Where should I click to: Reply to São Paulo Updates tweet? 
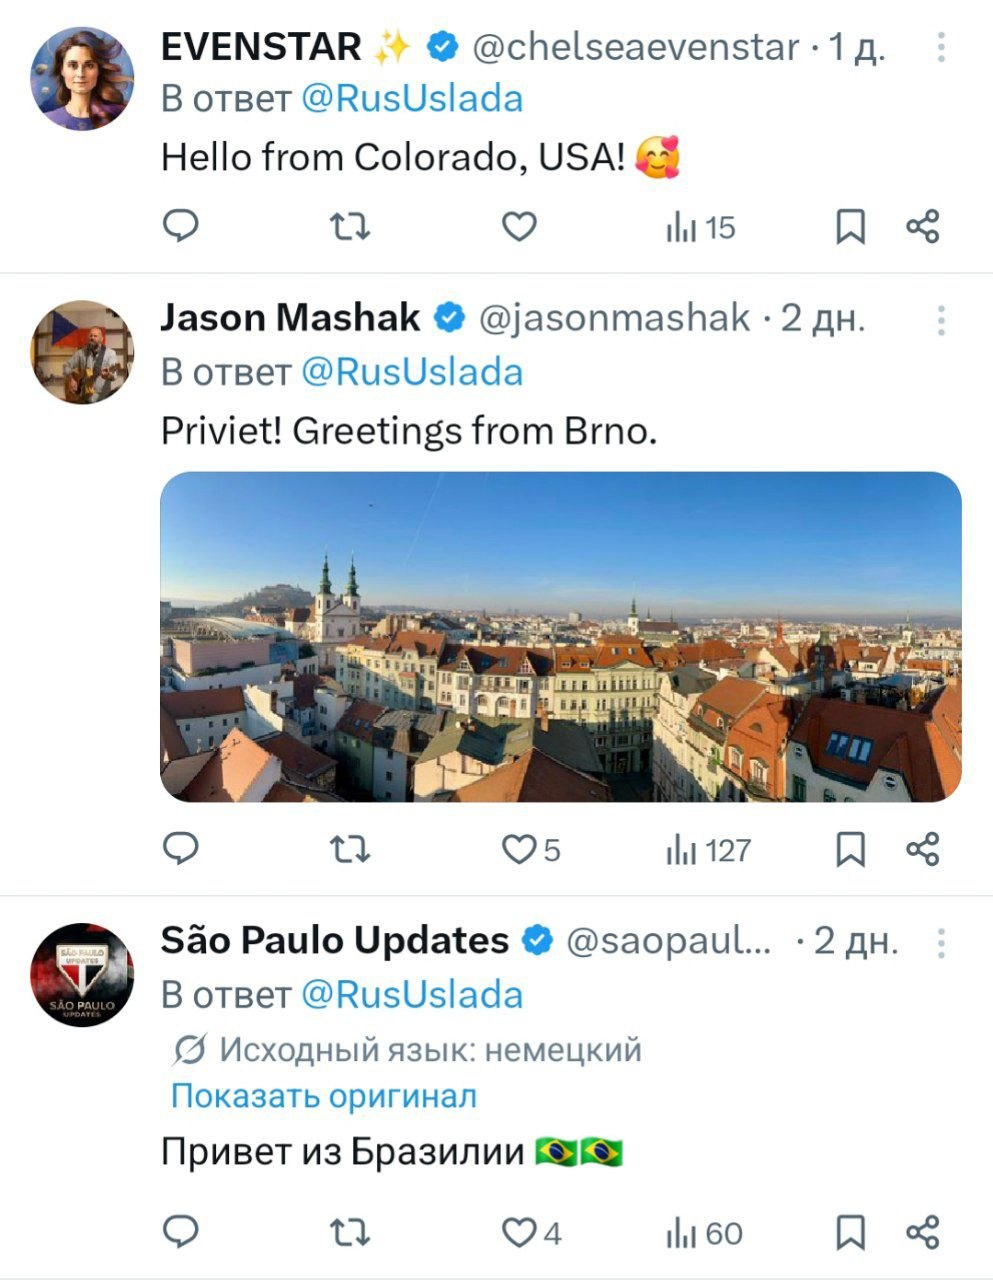(181, 1232)
